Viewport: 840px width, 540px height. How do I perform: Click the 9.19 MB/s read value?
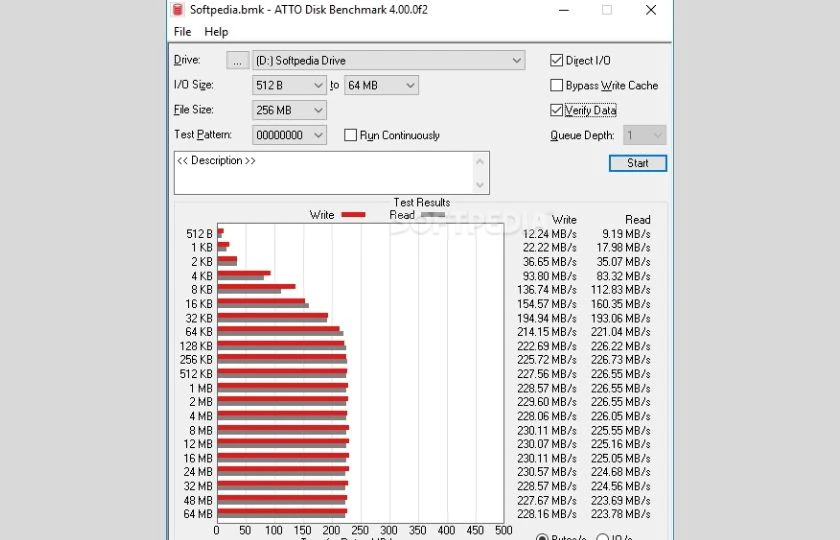coord(626,234)
